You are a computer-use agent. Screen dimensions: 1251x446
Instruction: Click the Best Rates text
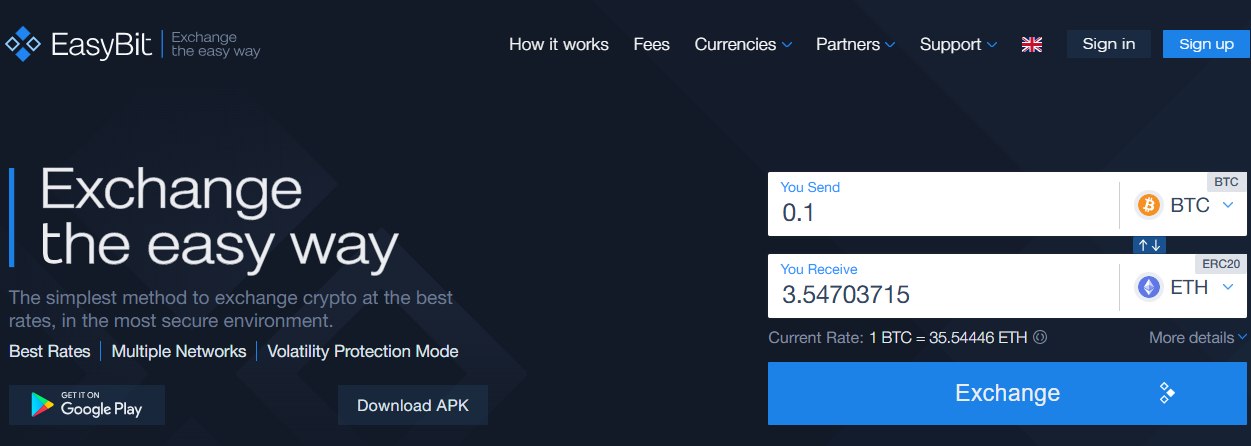click(50, 351)
